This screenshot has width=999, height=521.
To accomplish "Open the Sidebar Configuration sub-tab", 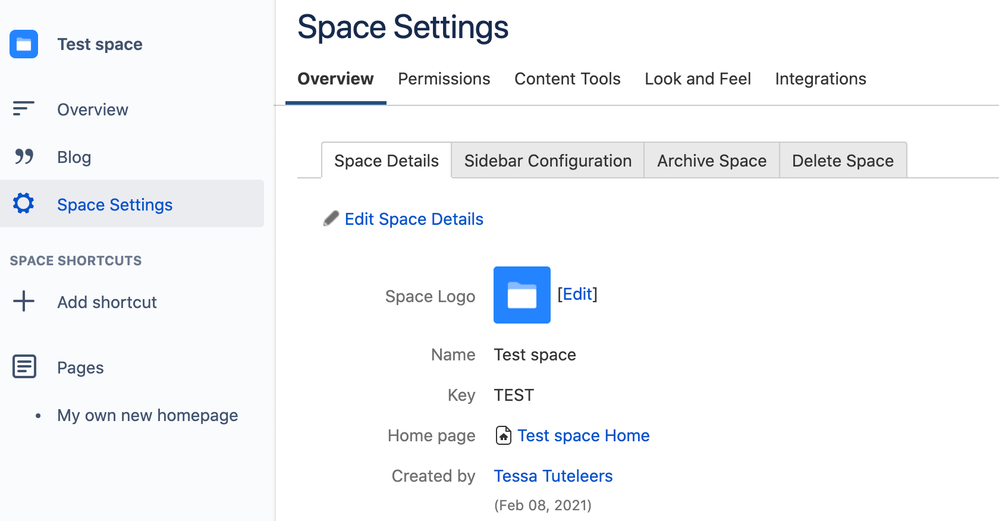I will tap(548, 161).
